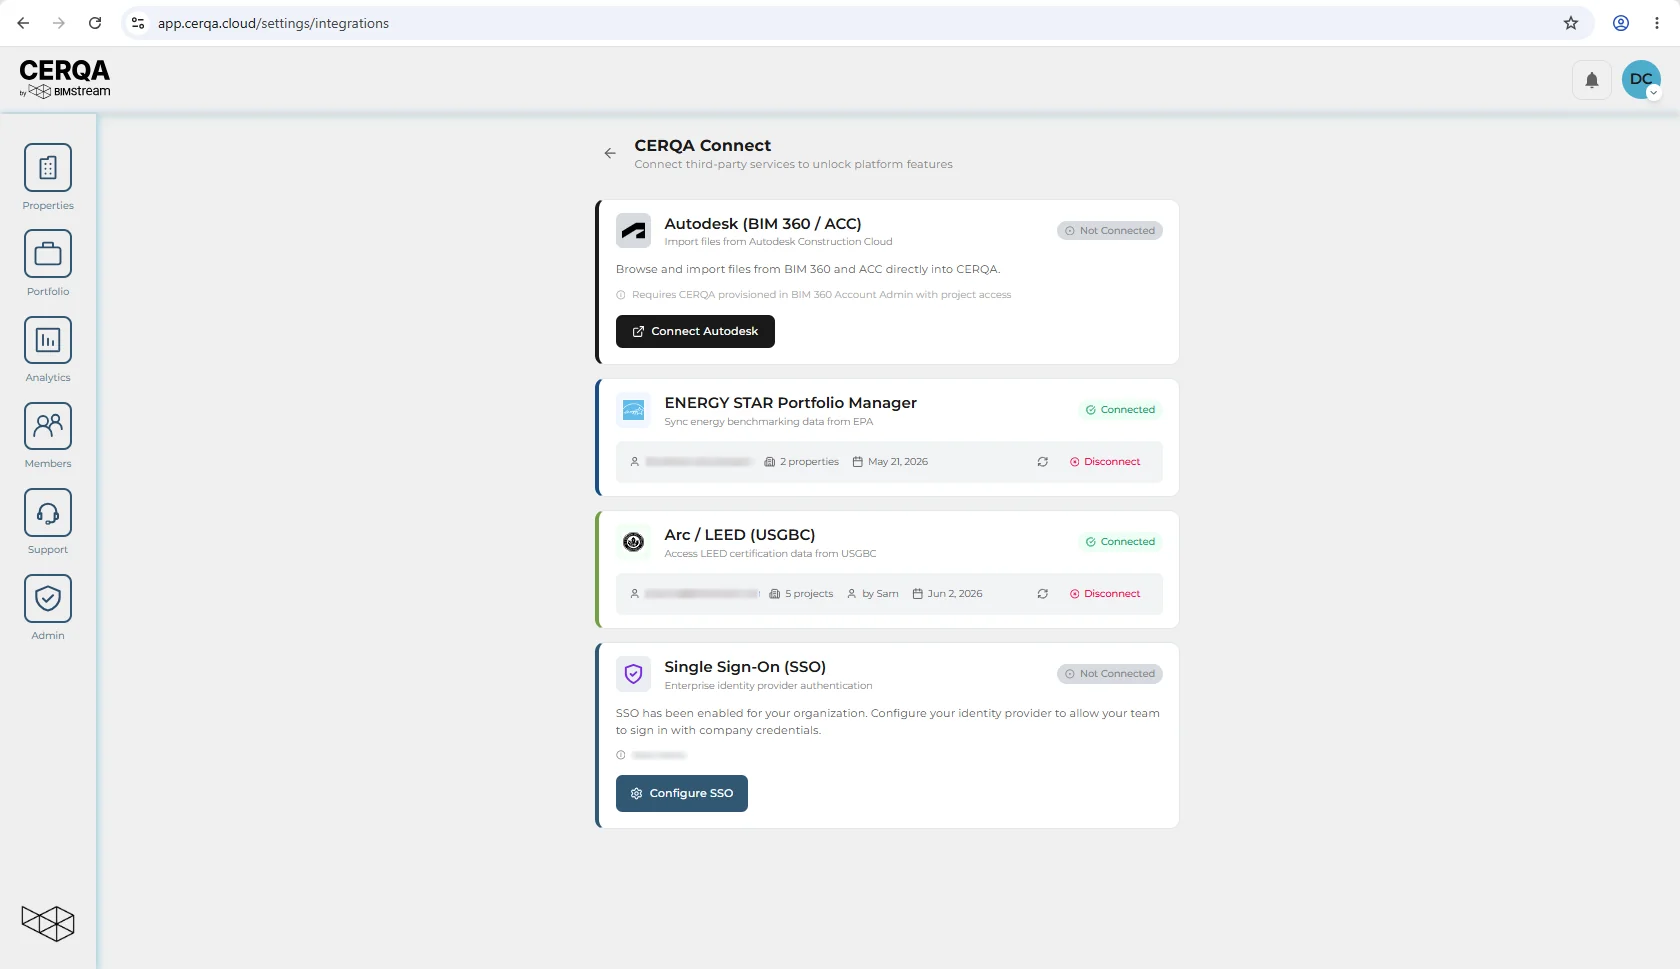Go to Analytics in sidebar

tap(48, 349)
